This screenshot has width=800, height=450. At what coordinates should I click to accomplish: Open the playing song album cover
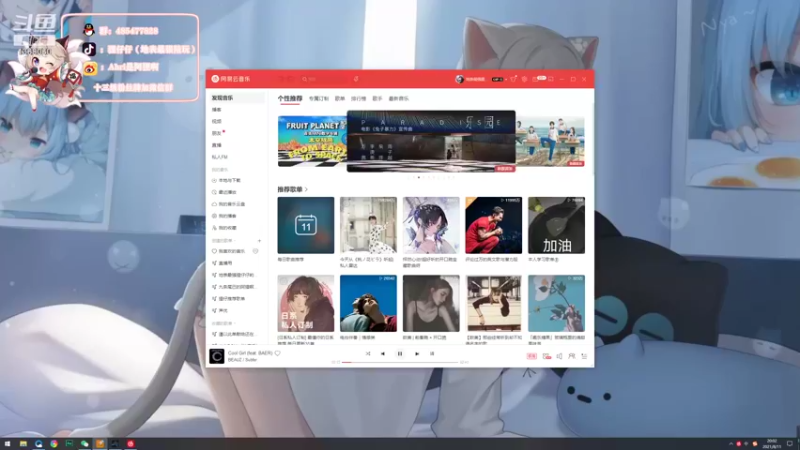coord(217,356)
